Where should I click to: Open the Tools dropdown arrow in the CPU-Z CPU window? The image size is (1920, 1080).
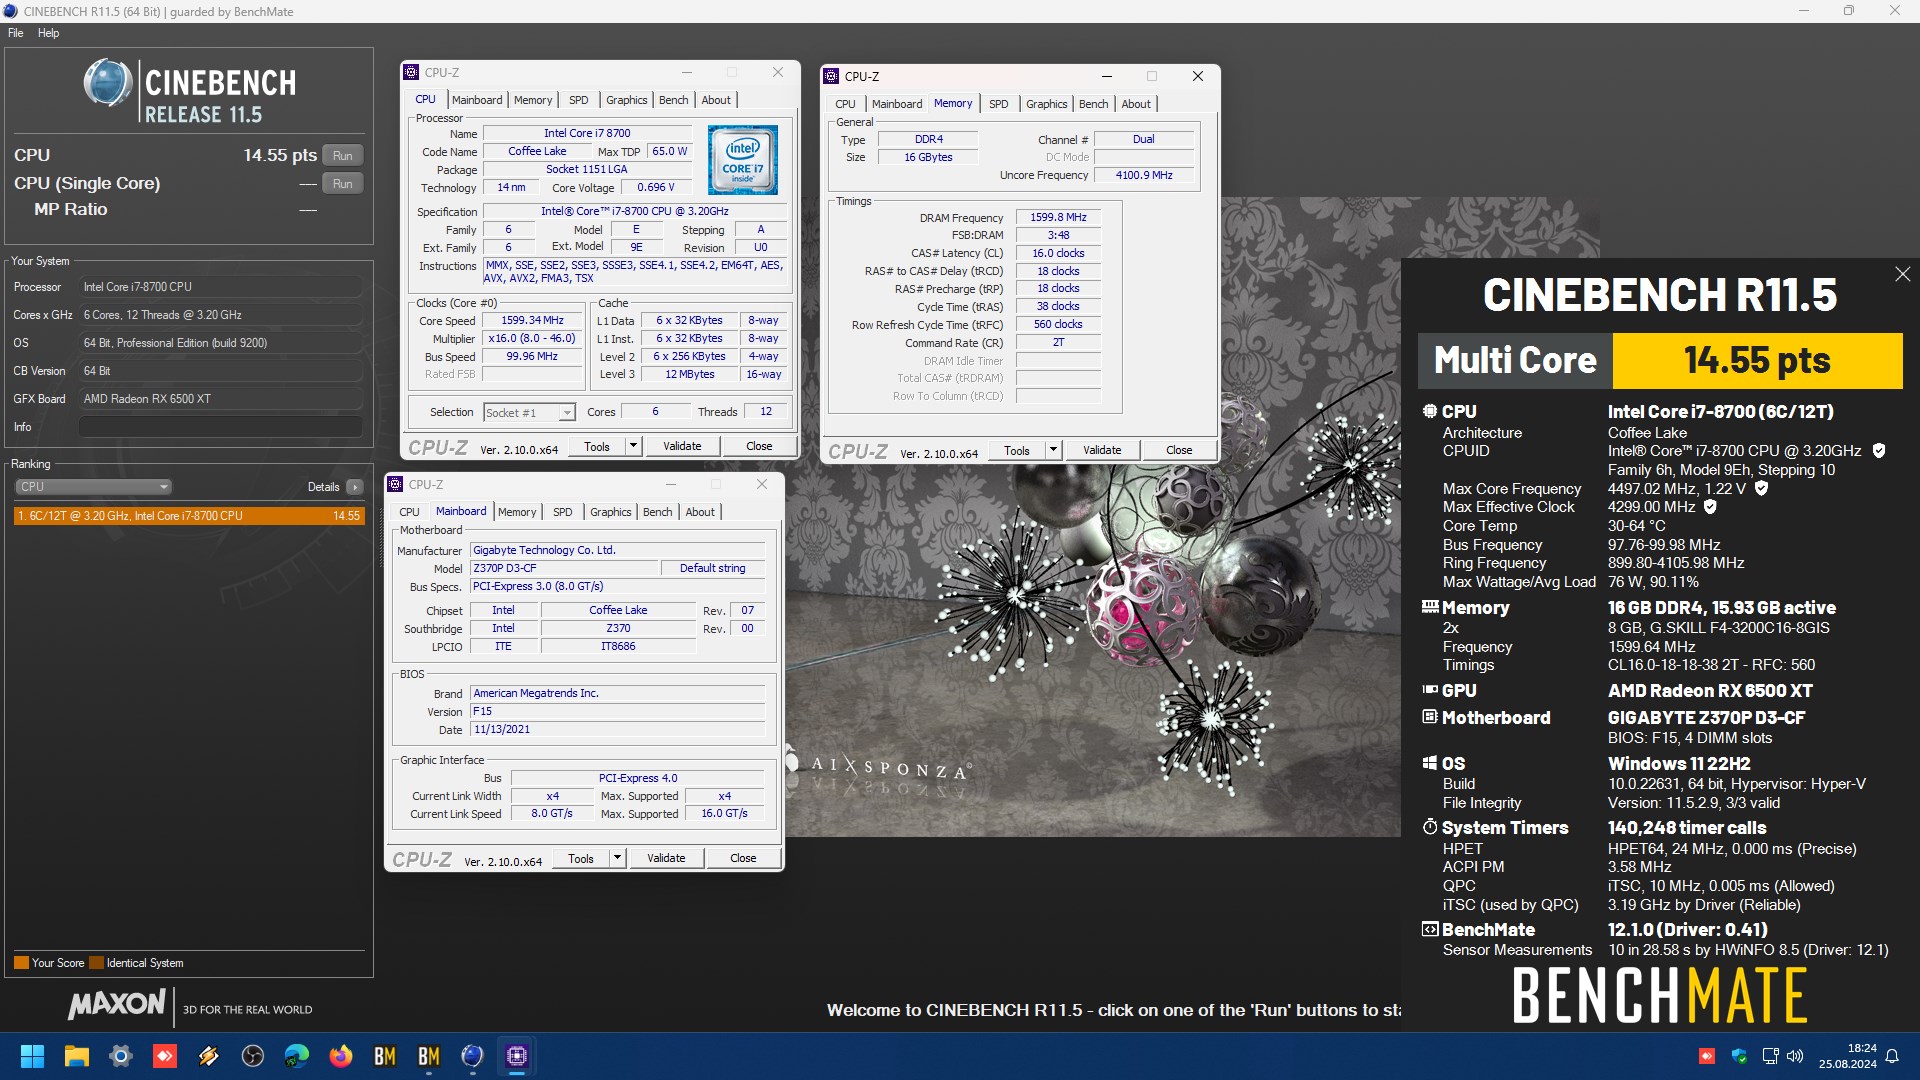(x=633, y=446)
